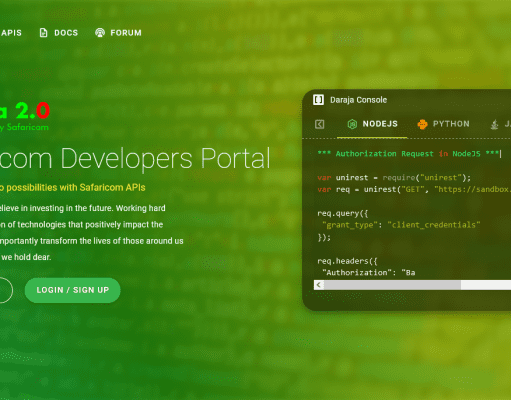511x400 pixels.
Task: Click the NodeJS hexagon icon
Action: (x=352, y=124)
